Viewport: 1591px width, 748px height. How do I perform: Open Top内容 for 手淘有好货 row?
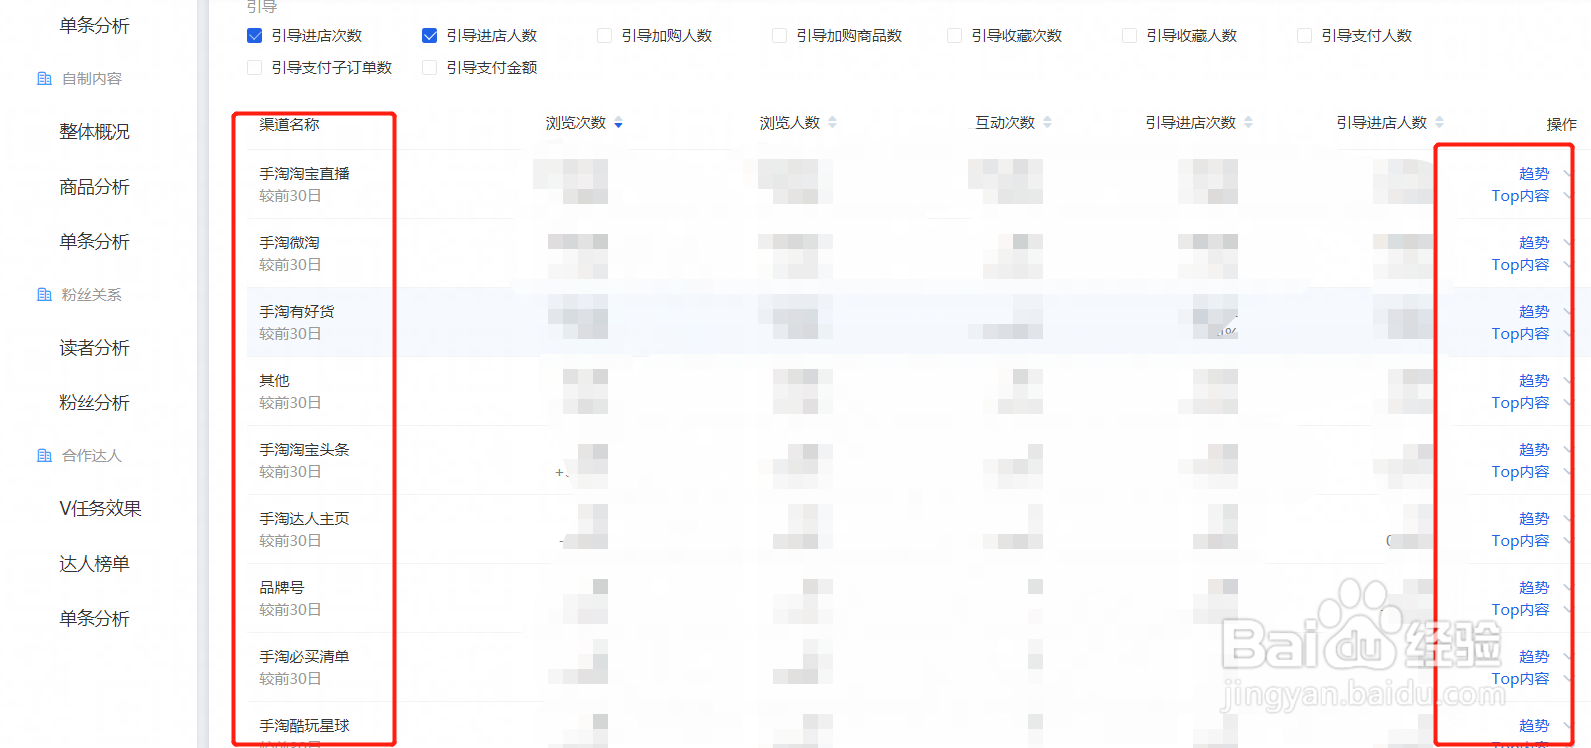coord(1520,334)
